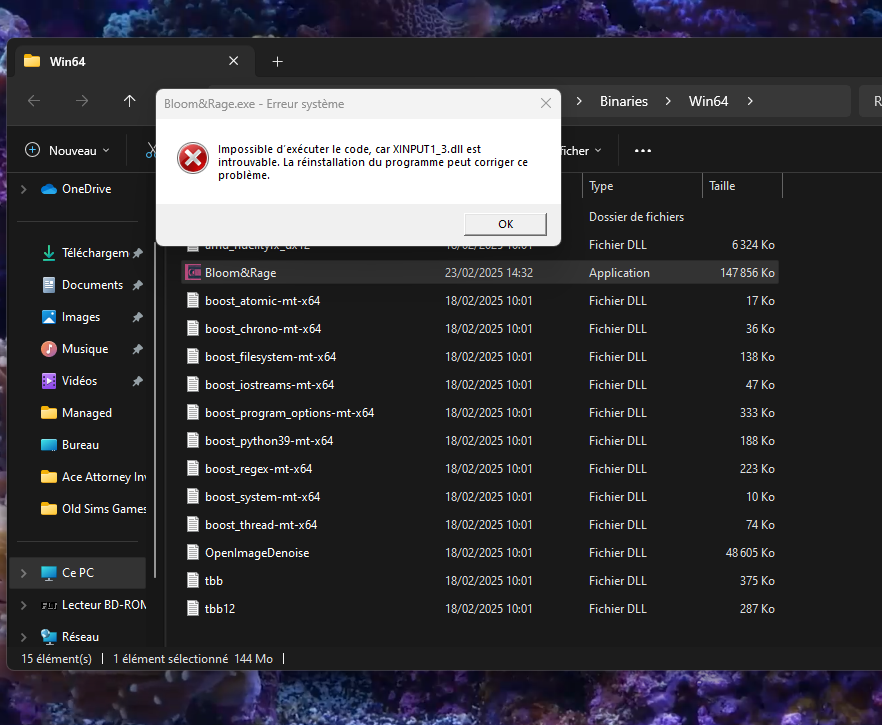The height and width of the screenshot is (725, 882).
Task: Click the OpenImageDenoise file icon
Action: pyautogui.click(x=193, y=552)
